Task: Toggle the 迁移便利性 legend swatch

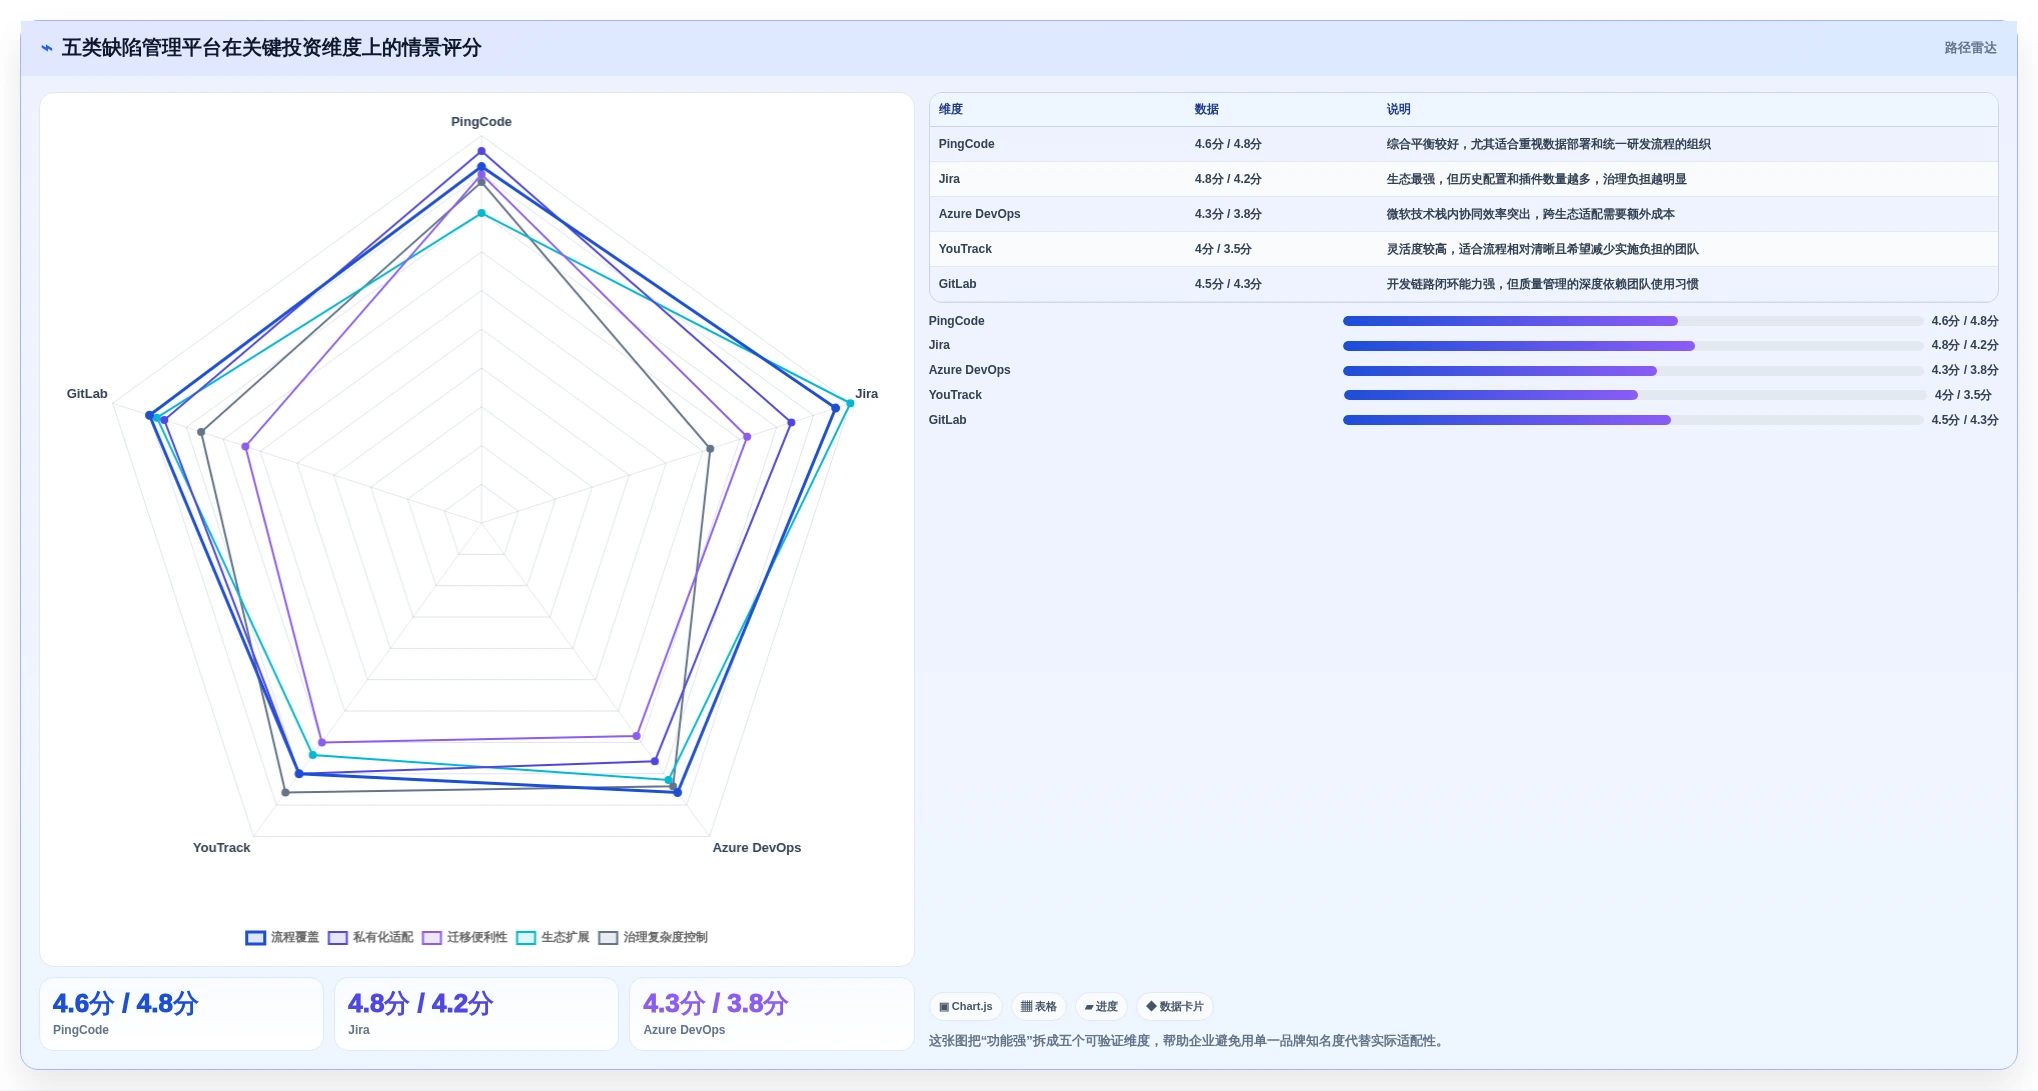Action: pyautogui.click(x=432, y=938)
